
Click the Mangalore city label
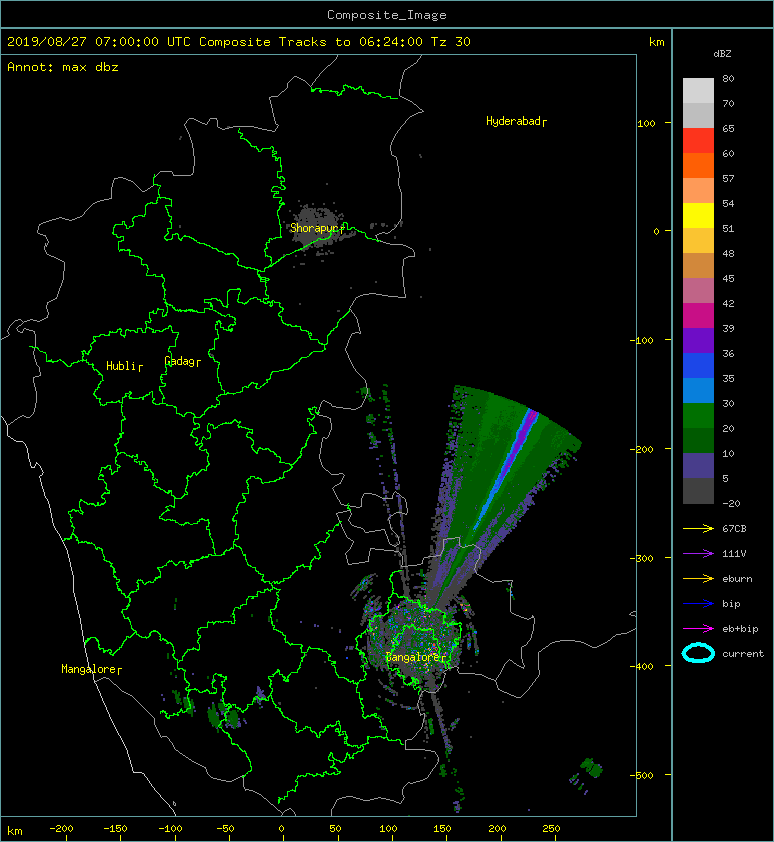(x=91, y=669)
